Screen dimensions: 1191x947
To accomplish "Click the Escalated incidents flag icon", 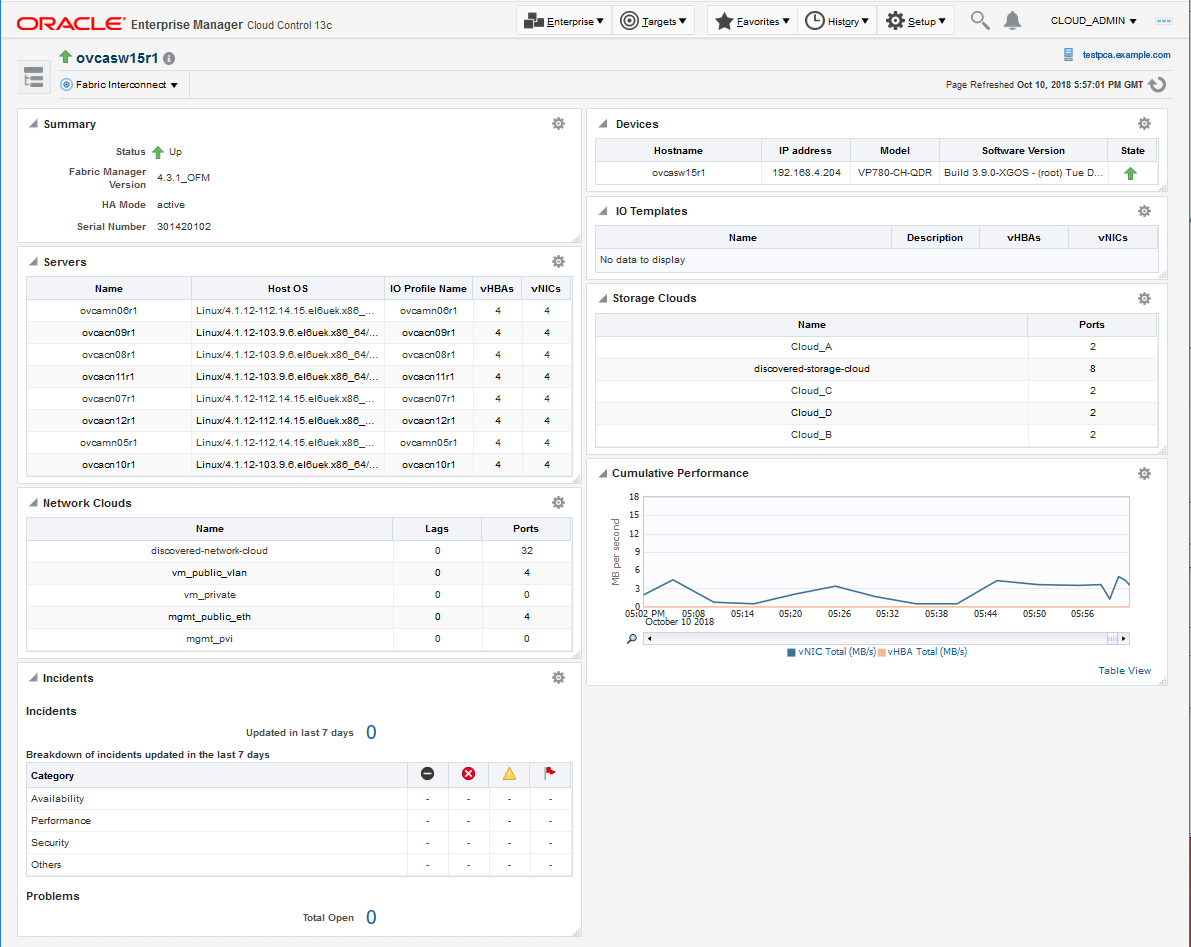I will pos(550,773).
